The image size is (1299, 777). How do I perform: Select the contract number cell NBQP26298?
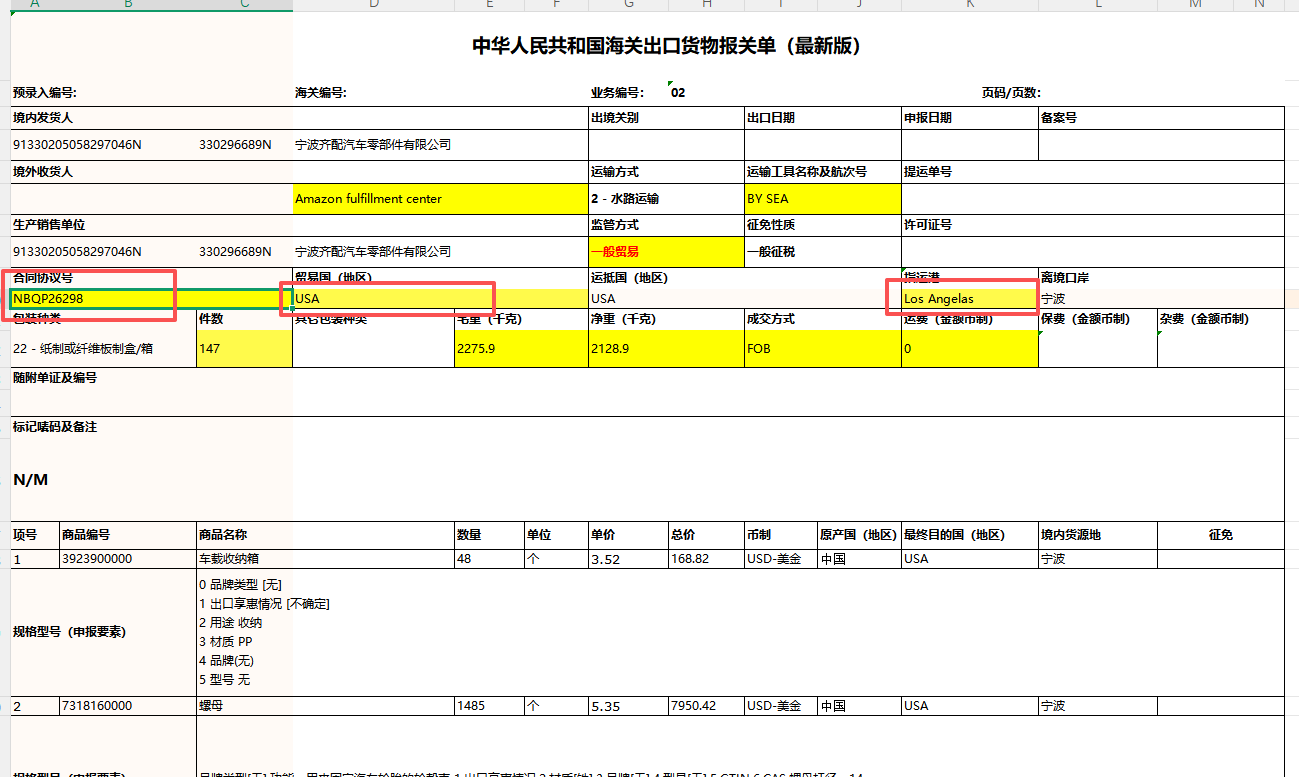tap(48, 299)
